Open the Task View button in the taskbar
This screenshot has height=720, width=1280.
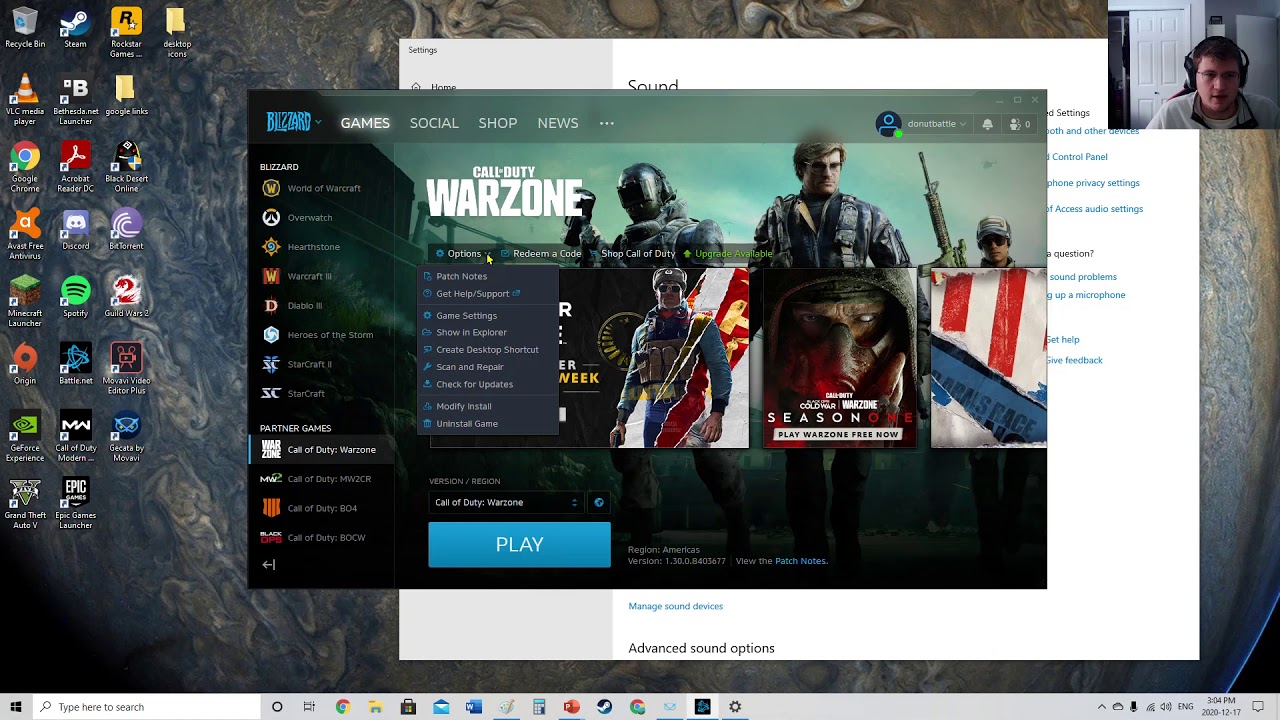coord(309,707)
